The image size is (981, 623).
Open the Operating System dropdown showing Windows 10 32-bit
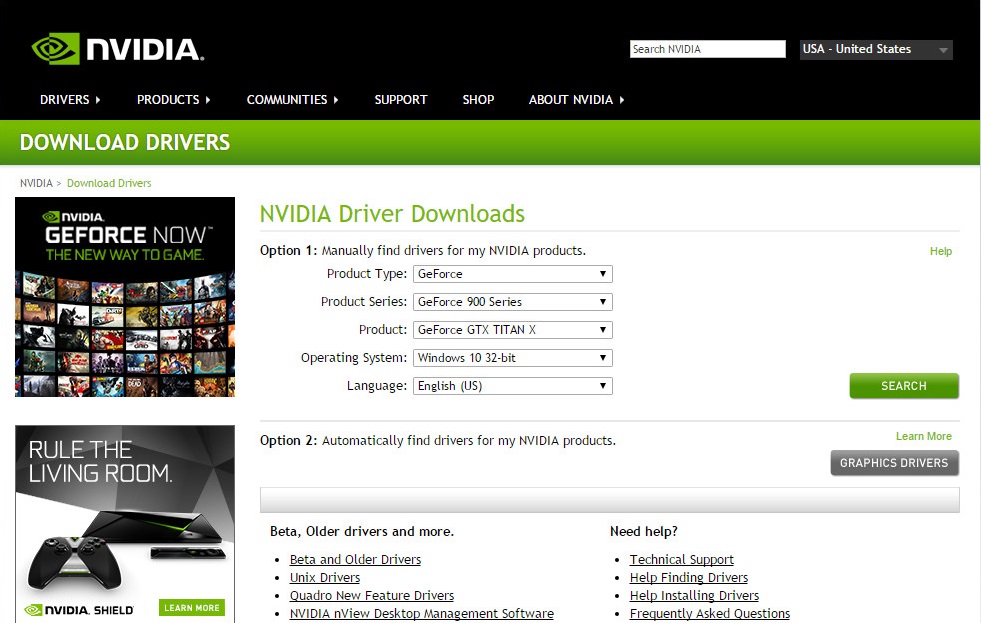[x=512, y=358]
